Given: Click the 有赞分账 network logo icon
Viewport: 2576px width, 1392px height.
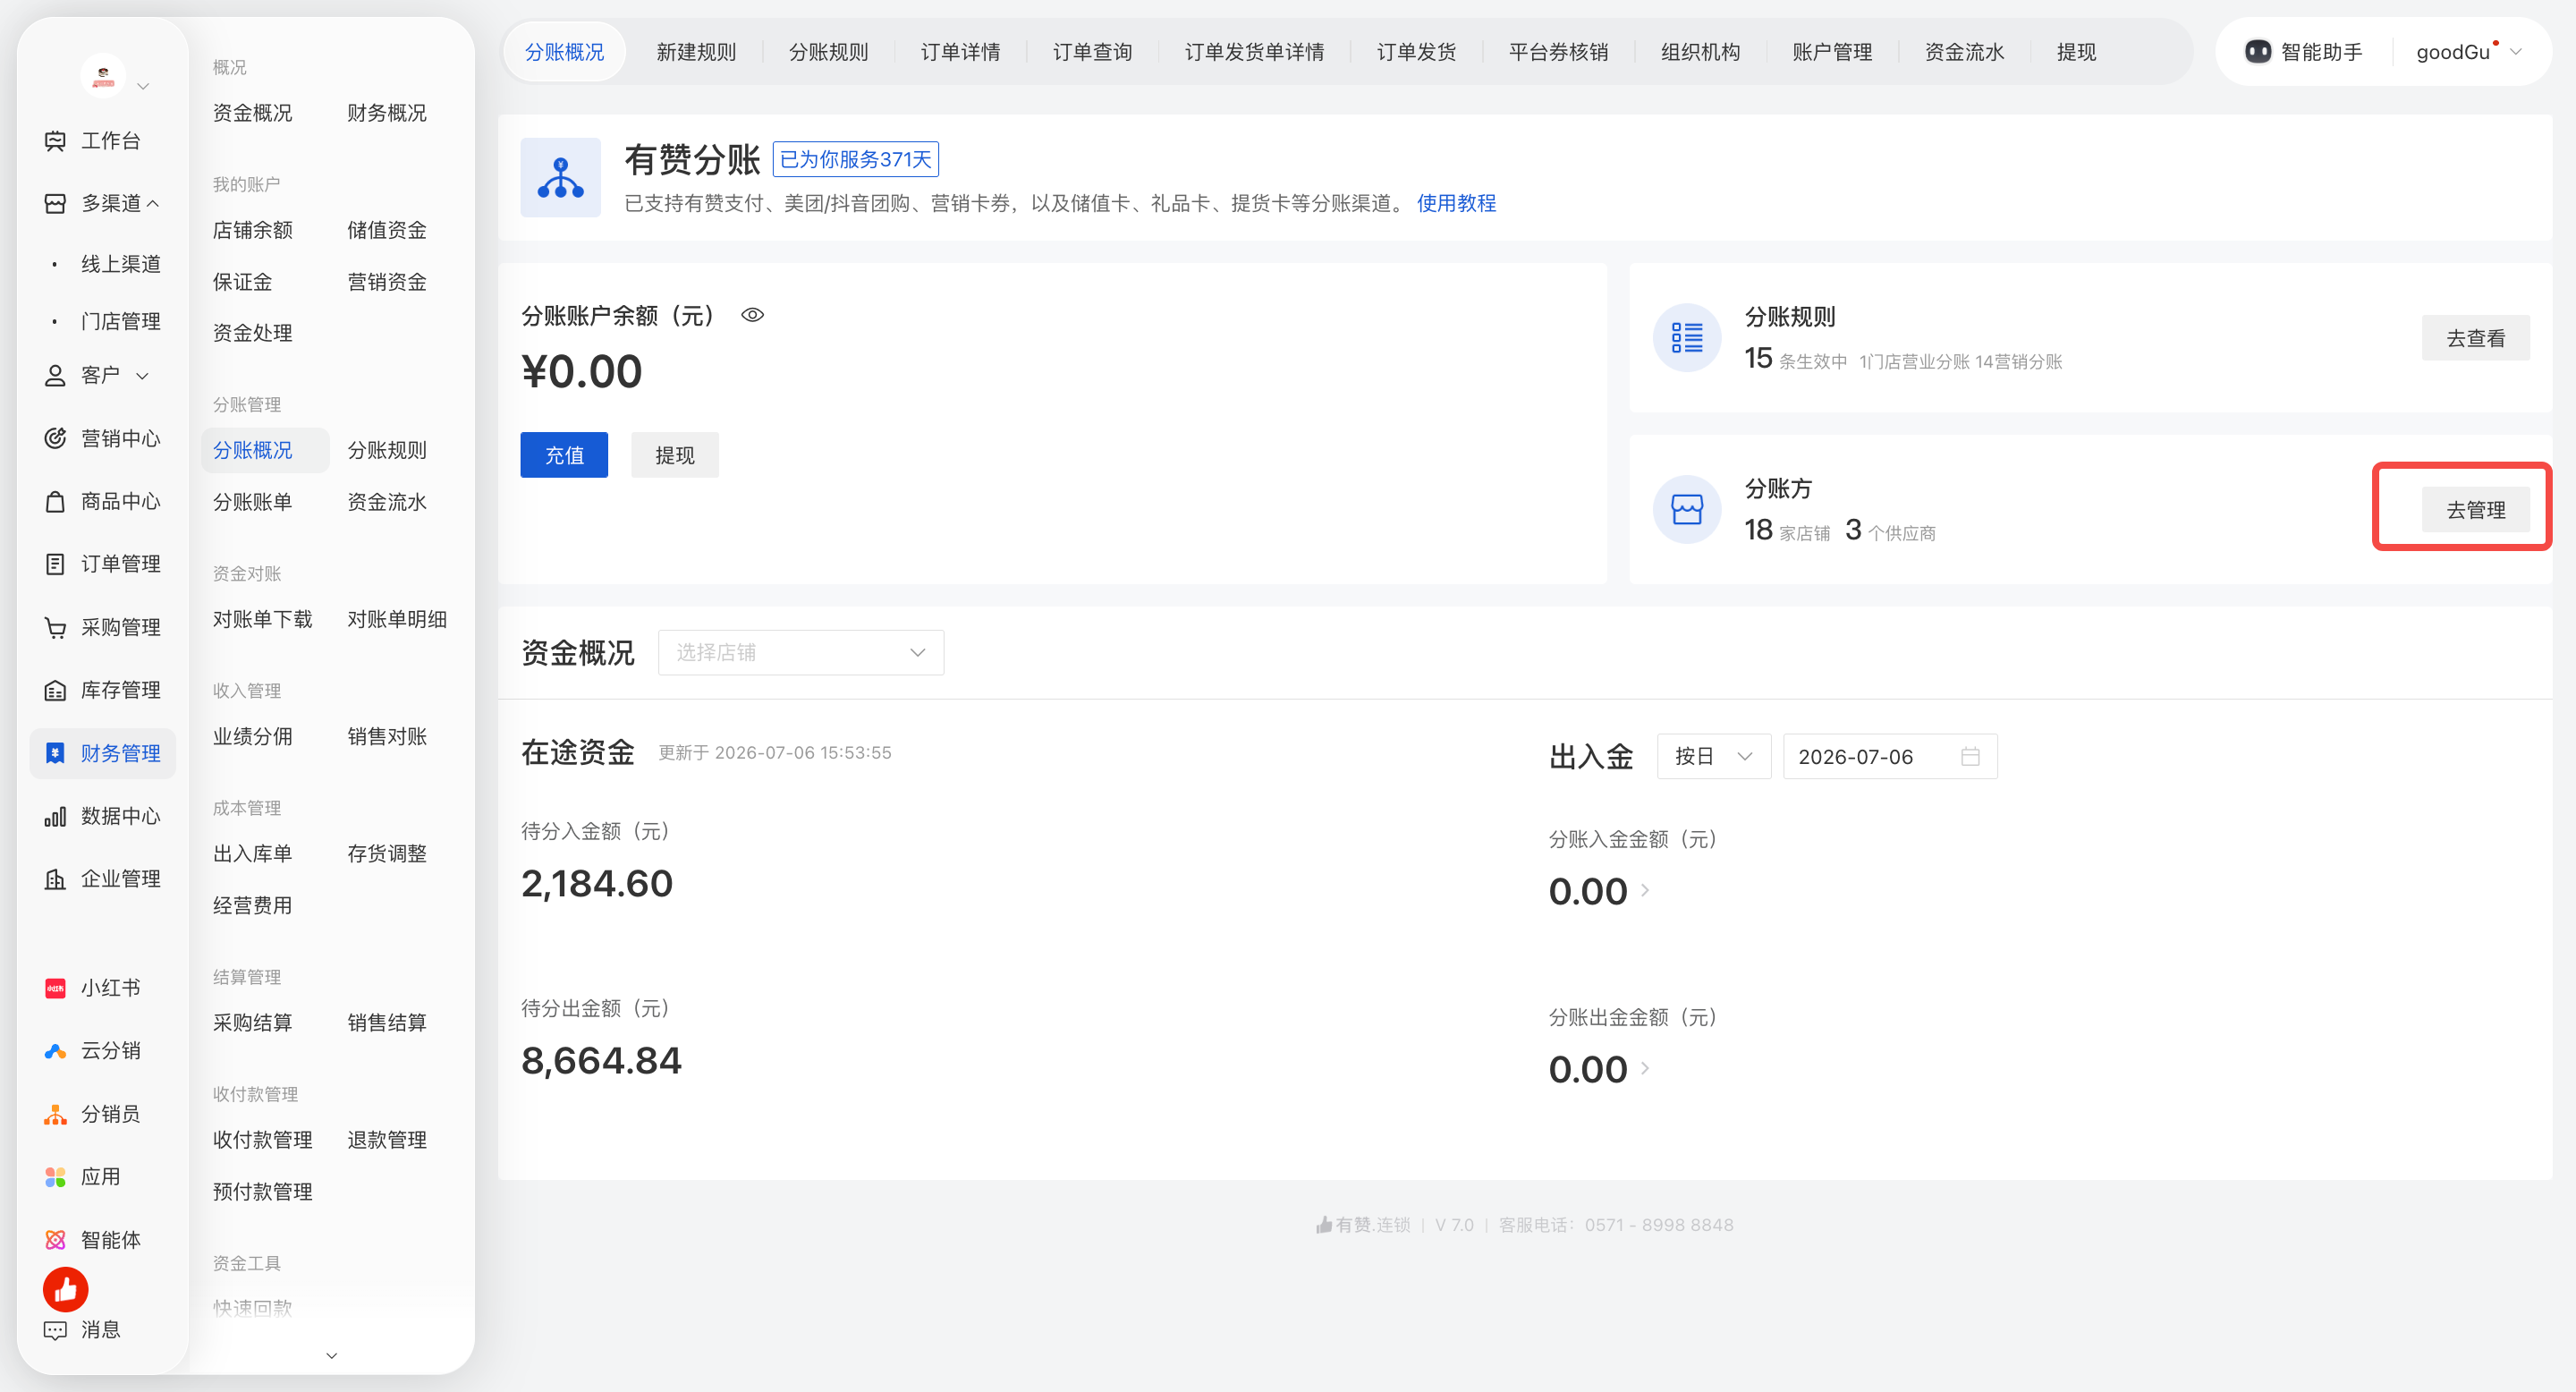Looking at the screenshot, I should 561,178.
